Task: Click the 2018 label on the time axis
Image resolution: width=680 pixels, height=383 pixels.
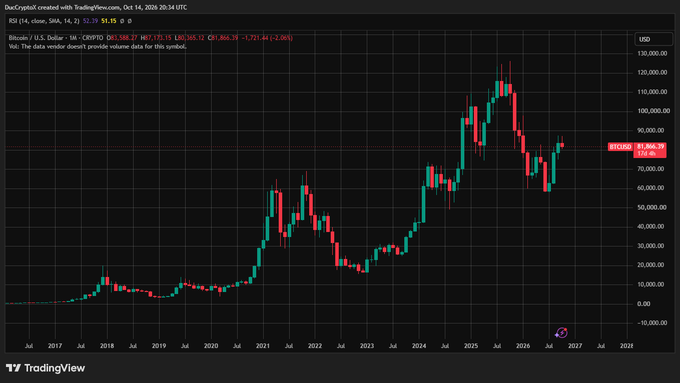Action: point(107,346)
